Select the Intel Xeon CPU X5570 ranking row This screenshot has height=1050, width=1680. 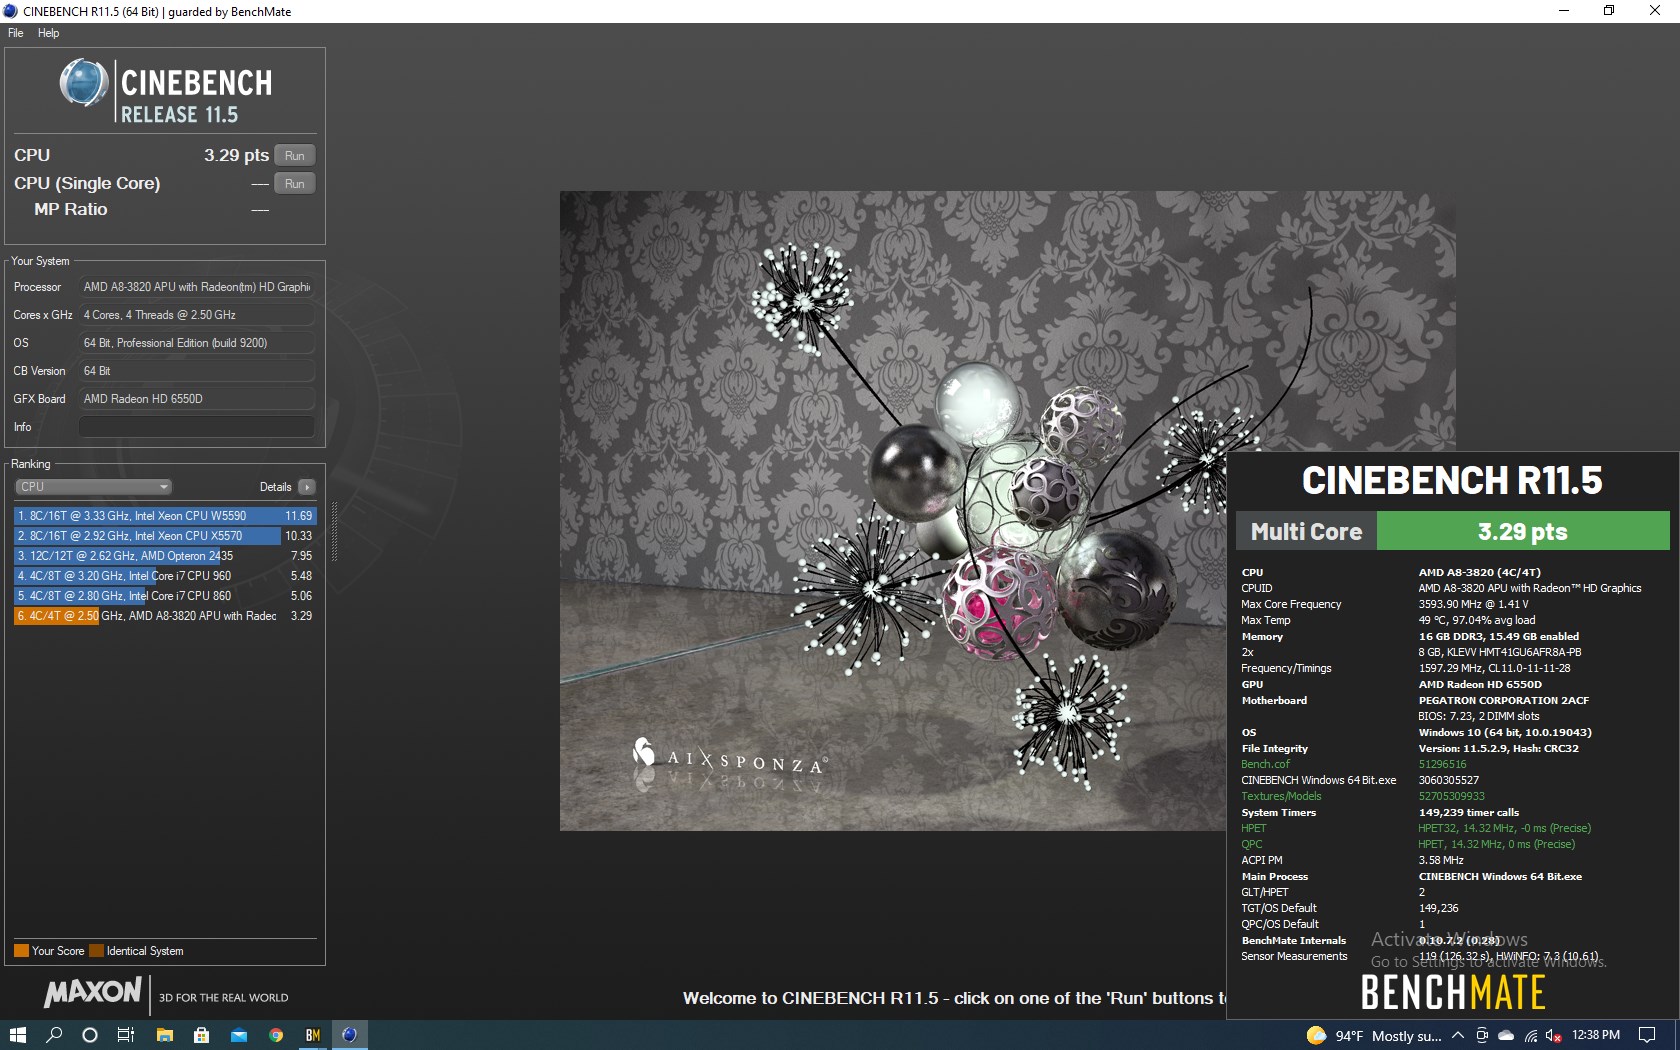coord(165,536)
